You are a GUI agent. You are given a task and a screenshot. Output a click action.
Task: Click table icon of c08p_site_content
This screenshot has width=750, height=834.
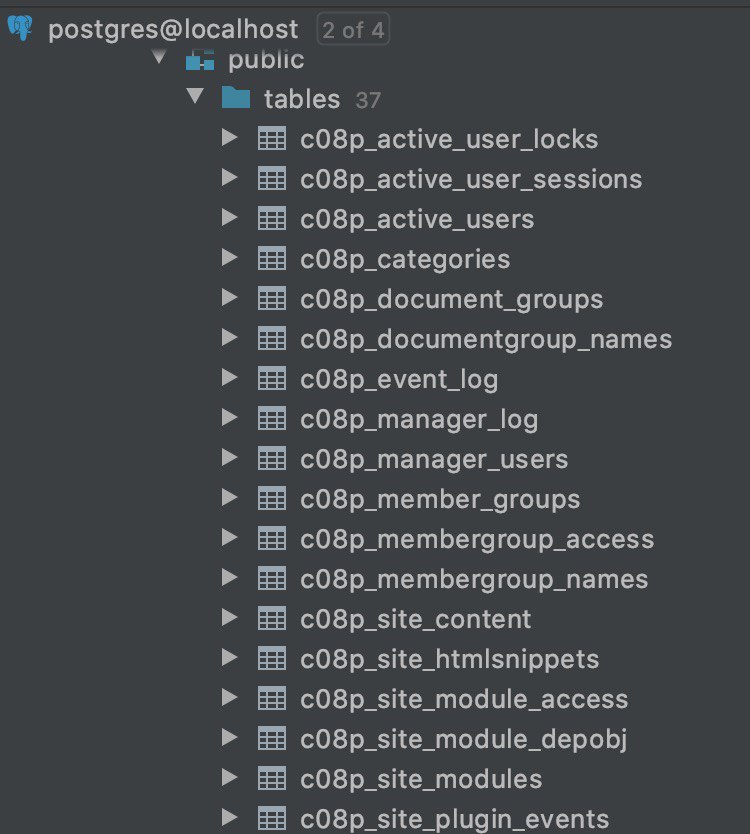click(x=272, y=618)
